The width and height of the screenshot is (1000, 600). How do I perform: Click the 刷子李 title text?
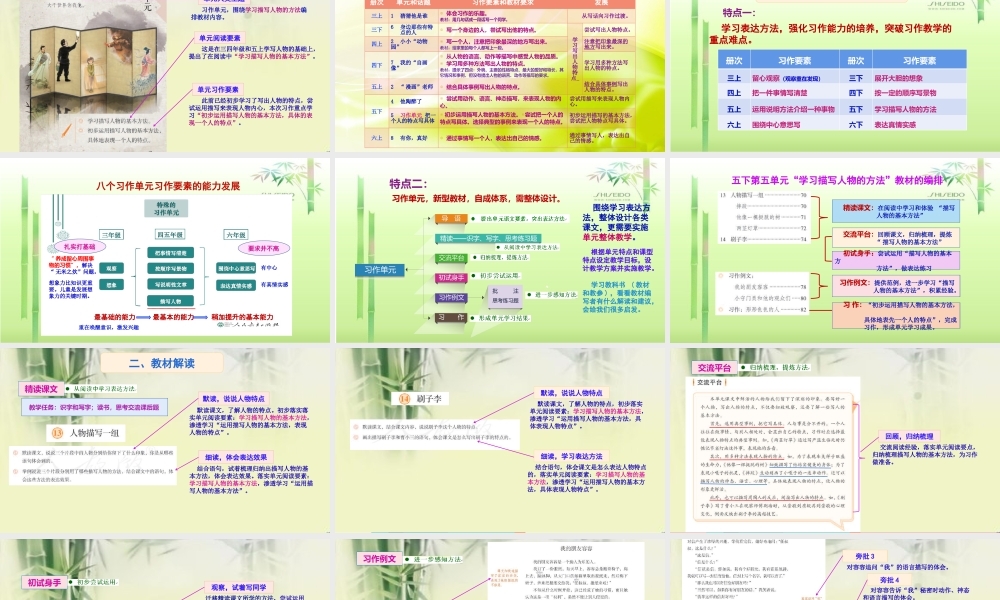pos(429,399)
